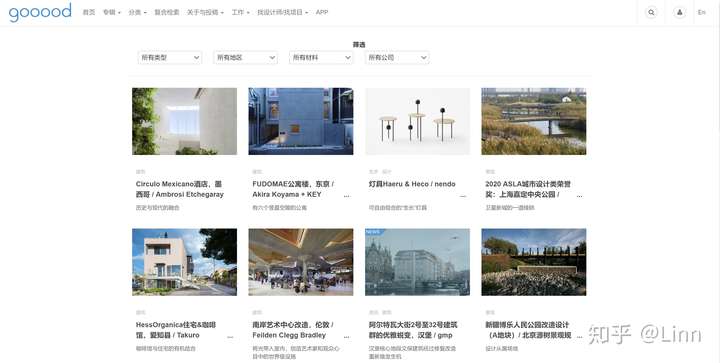This screenshot has width=720, height=363.
Task: Open the APP menu item
Action: pos(322,12)
